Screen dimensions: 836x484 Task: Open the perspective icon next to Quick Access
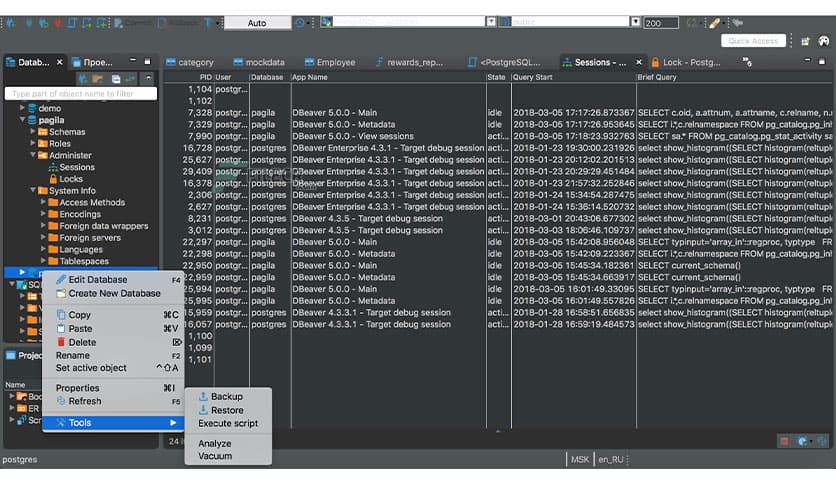pos(805,41)
